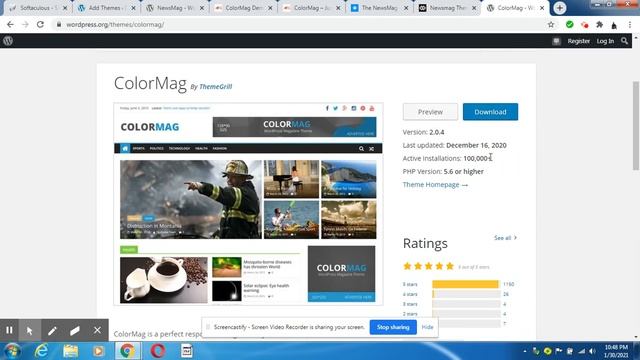Screen dimensions: 640x360
Task: Open Opera browser from the taskbar
Action: 158,351
